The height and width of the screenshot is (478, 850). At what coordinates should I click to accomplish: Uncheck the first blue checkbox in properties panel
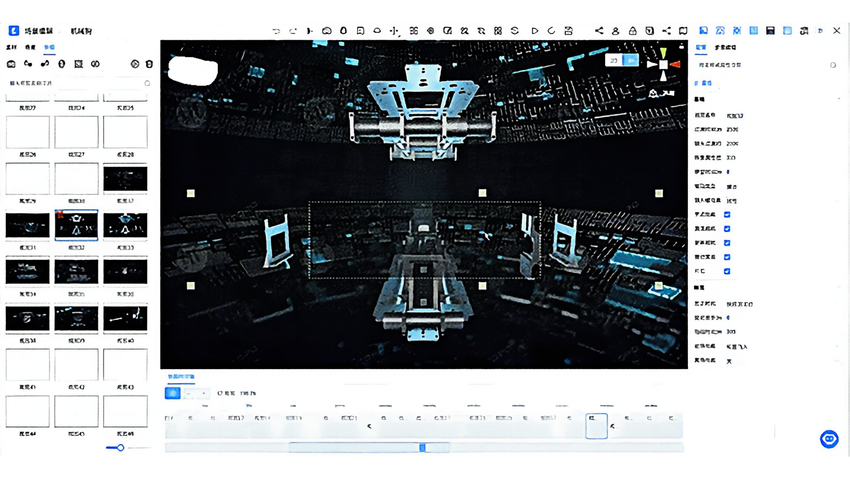[727, 215]
